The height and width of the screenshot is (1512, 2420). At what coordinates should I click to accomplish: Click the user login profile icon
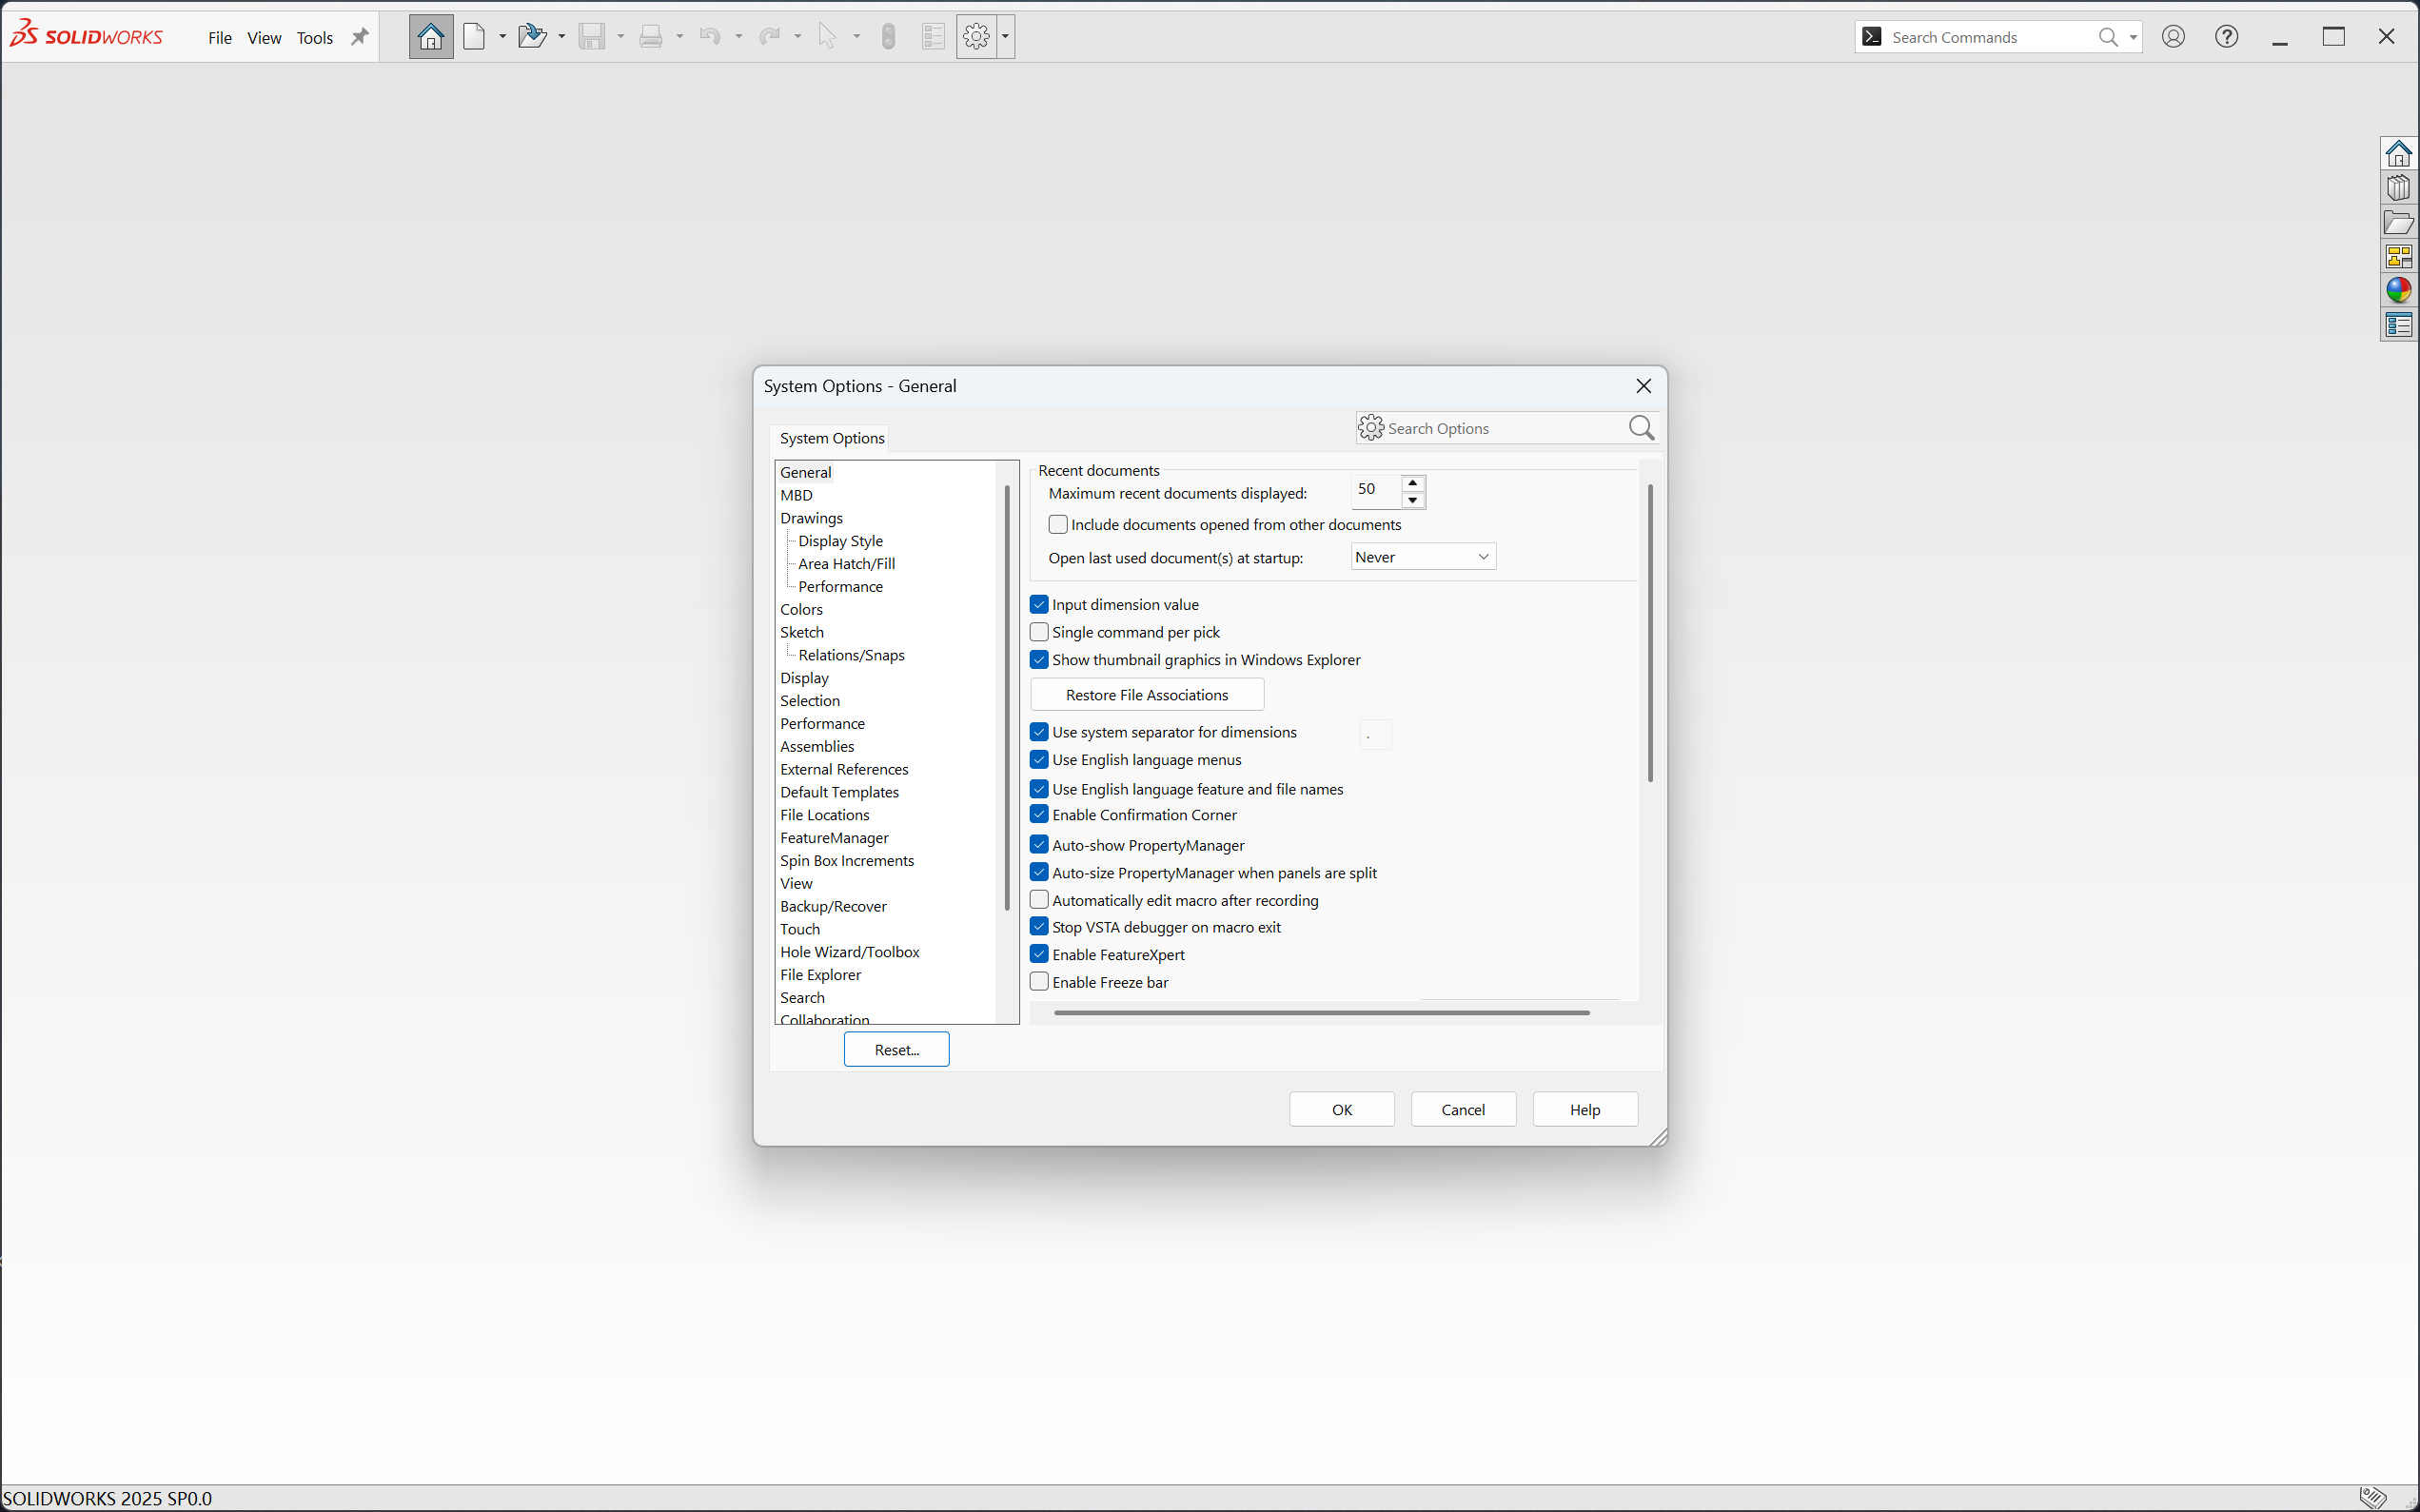(2173, 37)
